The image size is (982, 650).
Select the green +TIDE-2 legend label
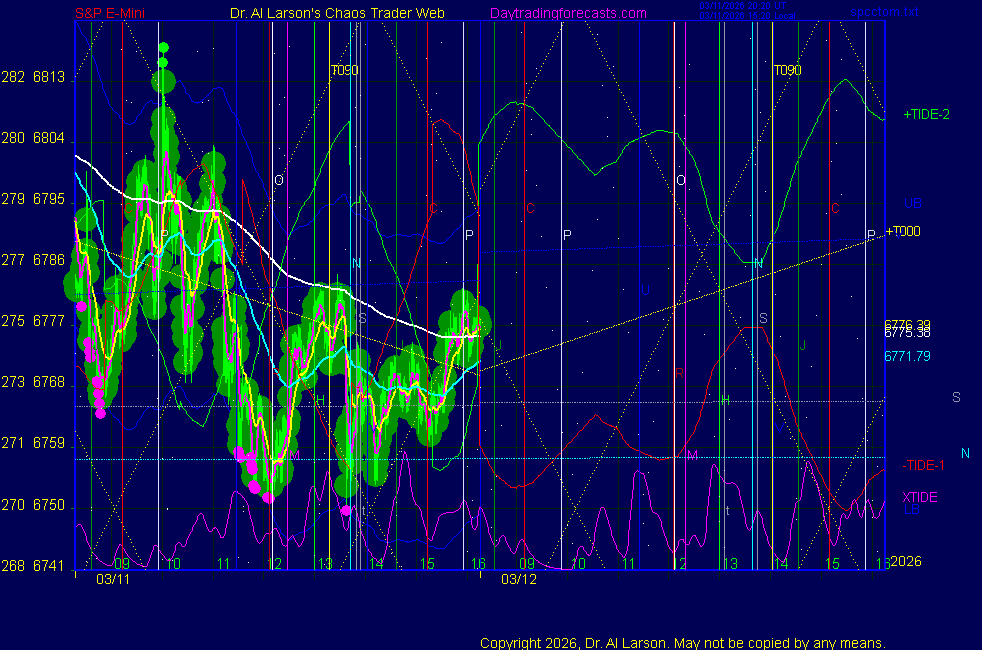(x=926, y=115)
